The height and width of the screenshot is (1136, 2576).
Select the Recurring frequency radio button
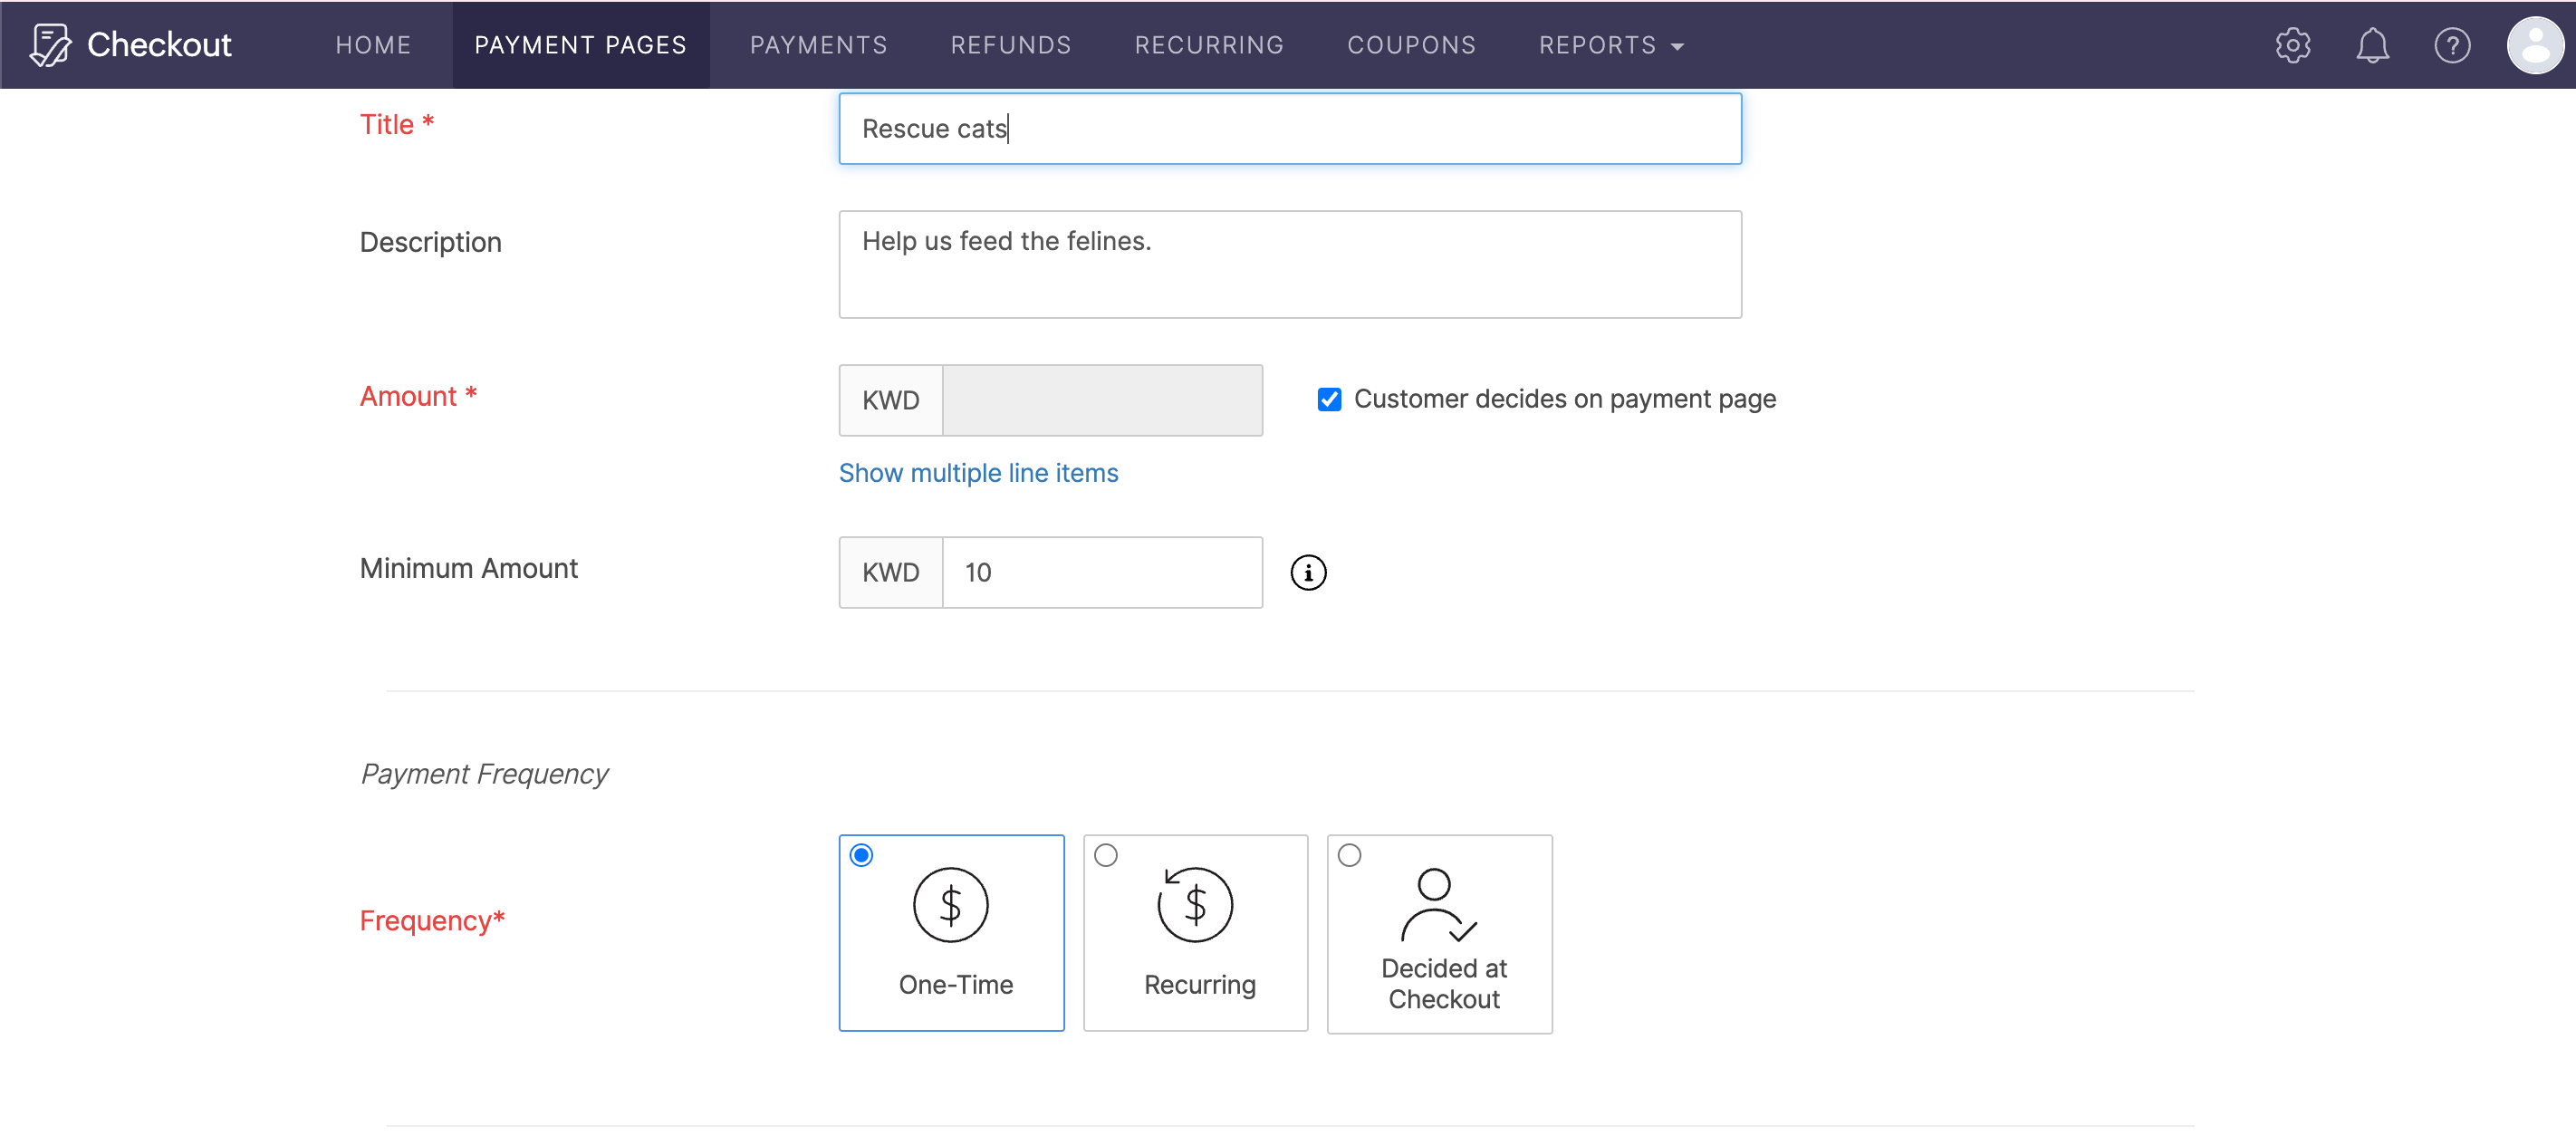[1107, 855]
